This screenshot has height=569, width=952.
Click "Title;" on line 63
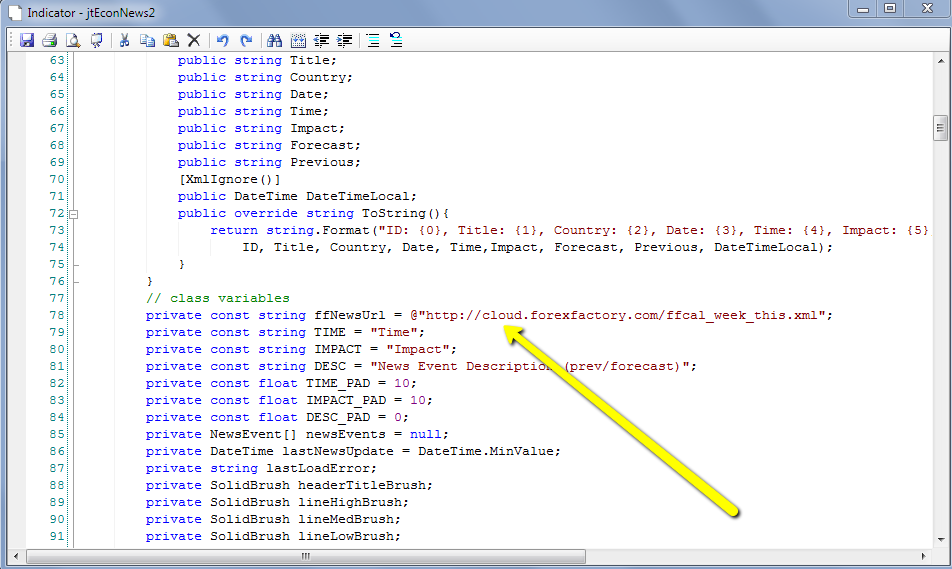(x=313, y=60)
